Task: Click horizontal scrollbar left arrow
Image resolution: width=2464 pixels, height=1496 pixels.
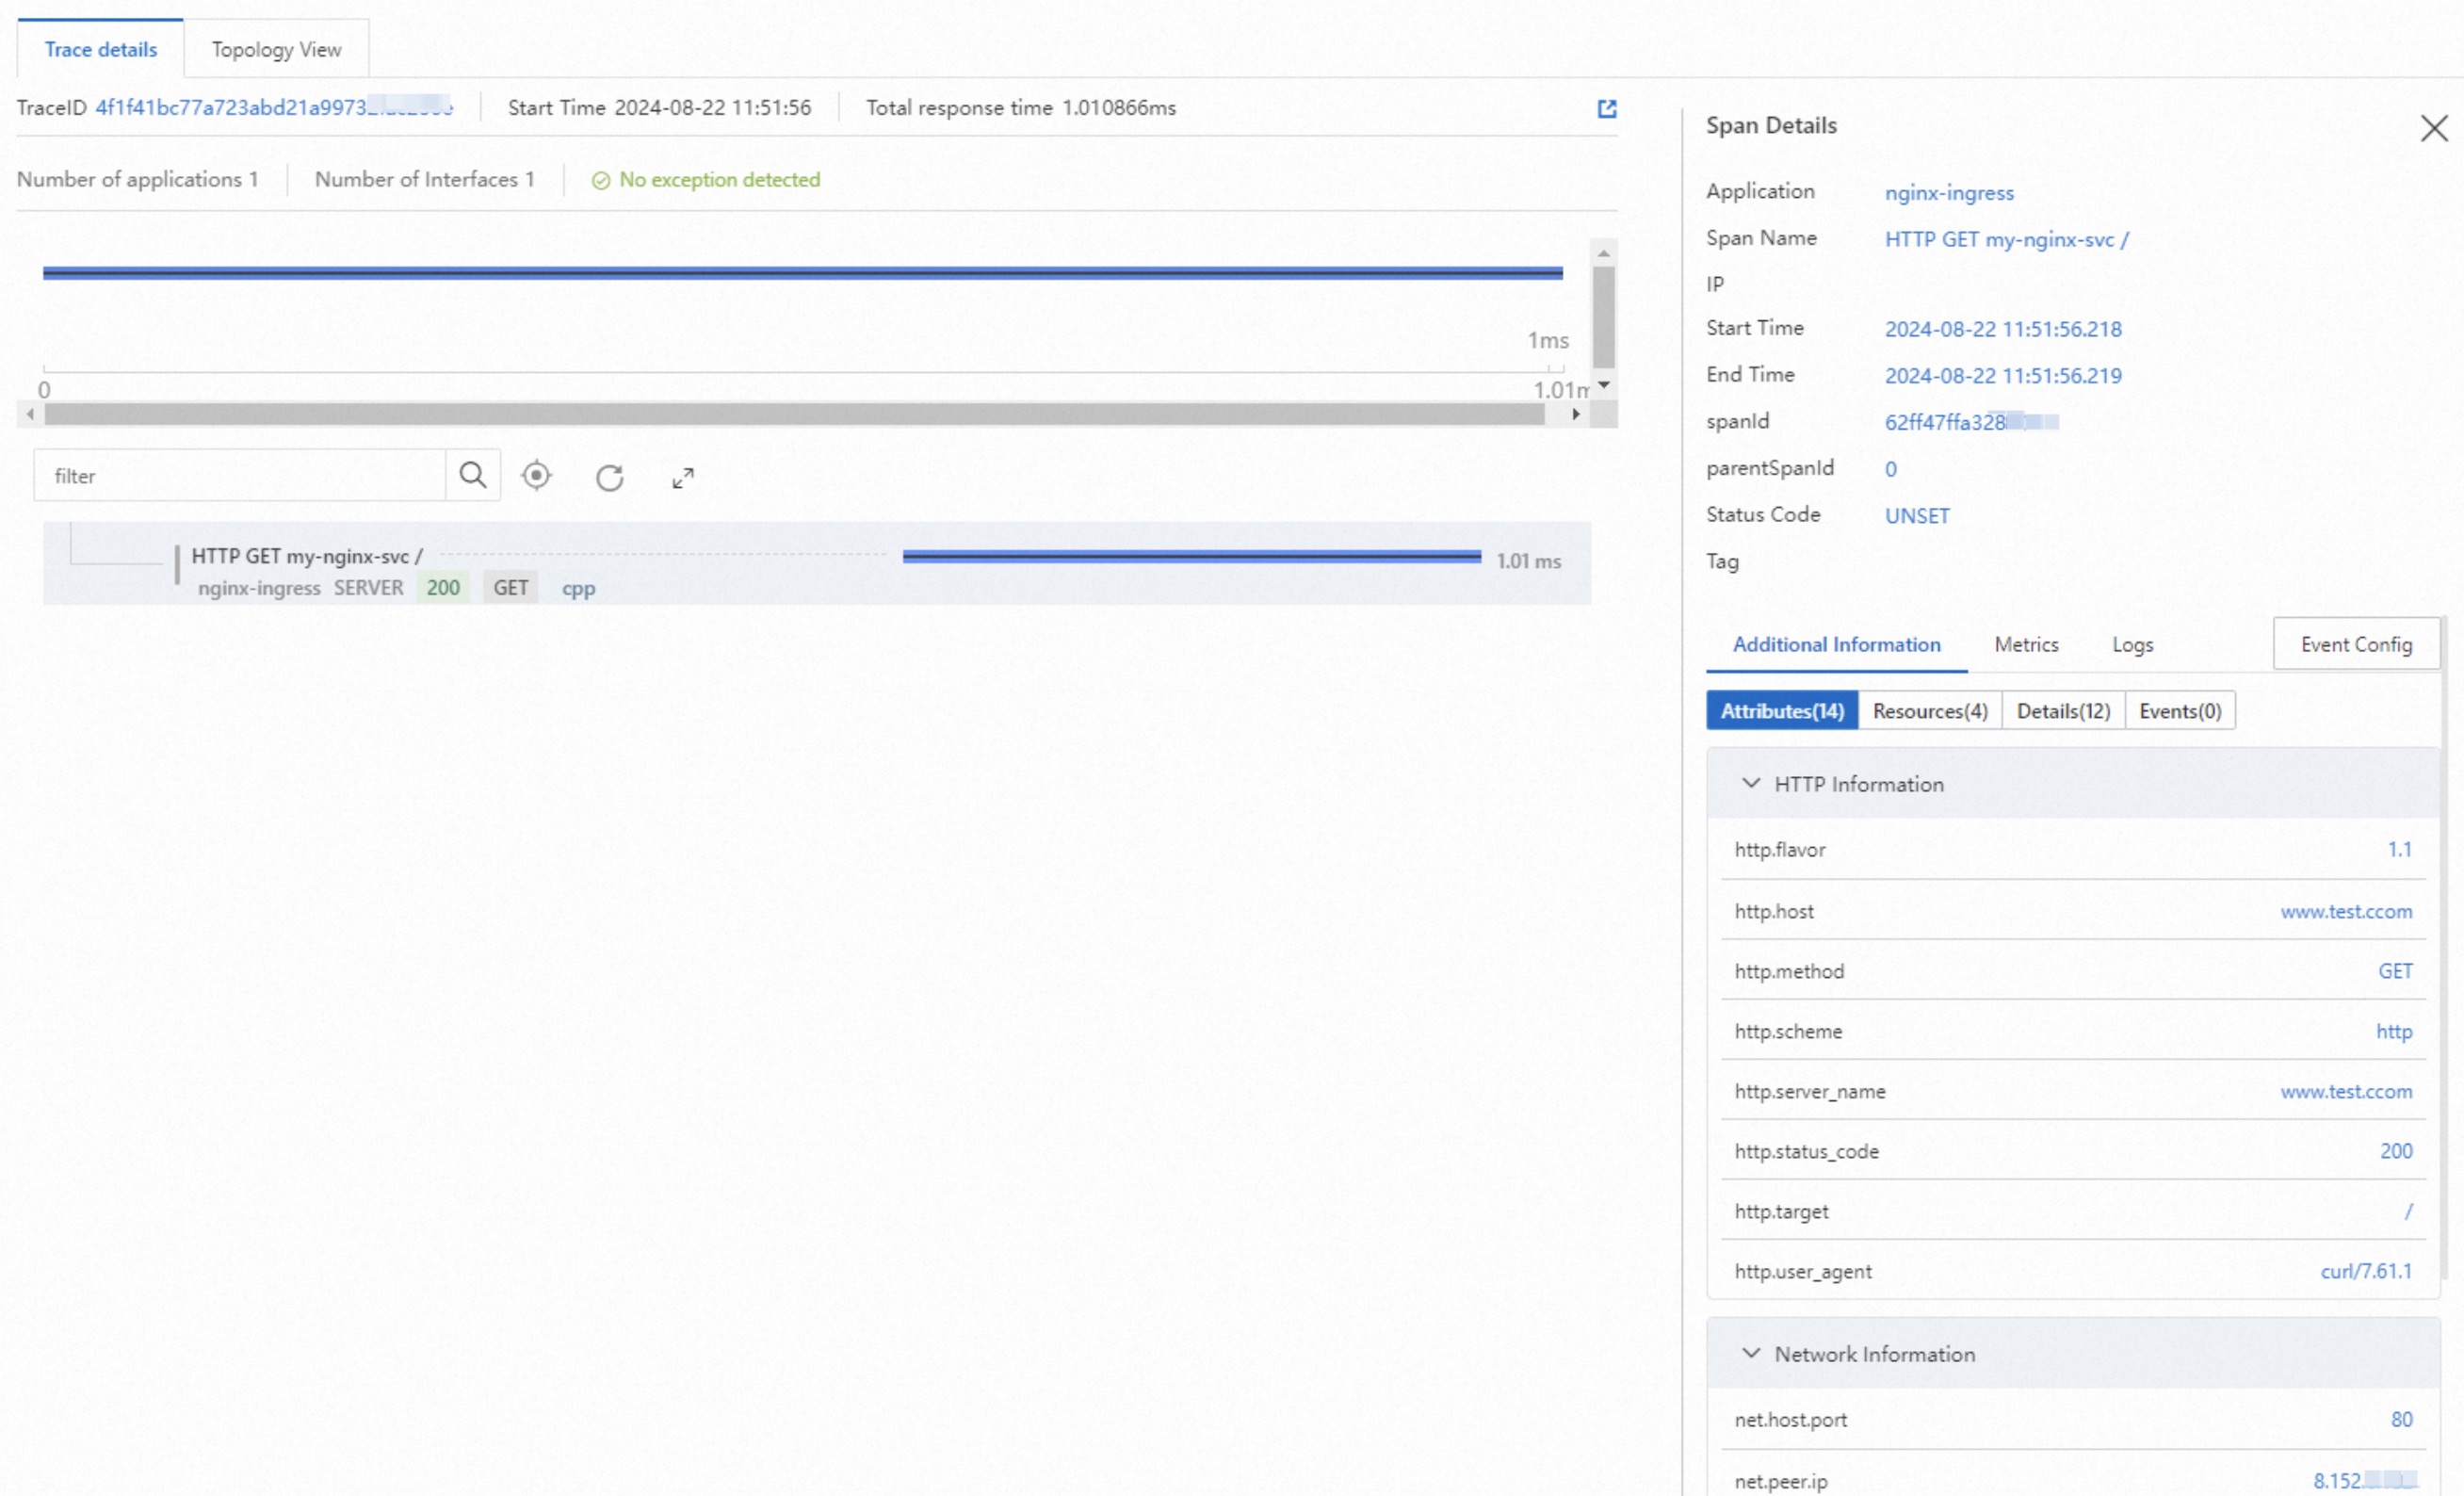Action: coord(30,414)
